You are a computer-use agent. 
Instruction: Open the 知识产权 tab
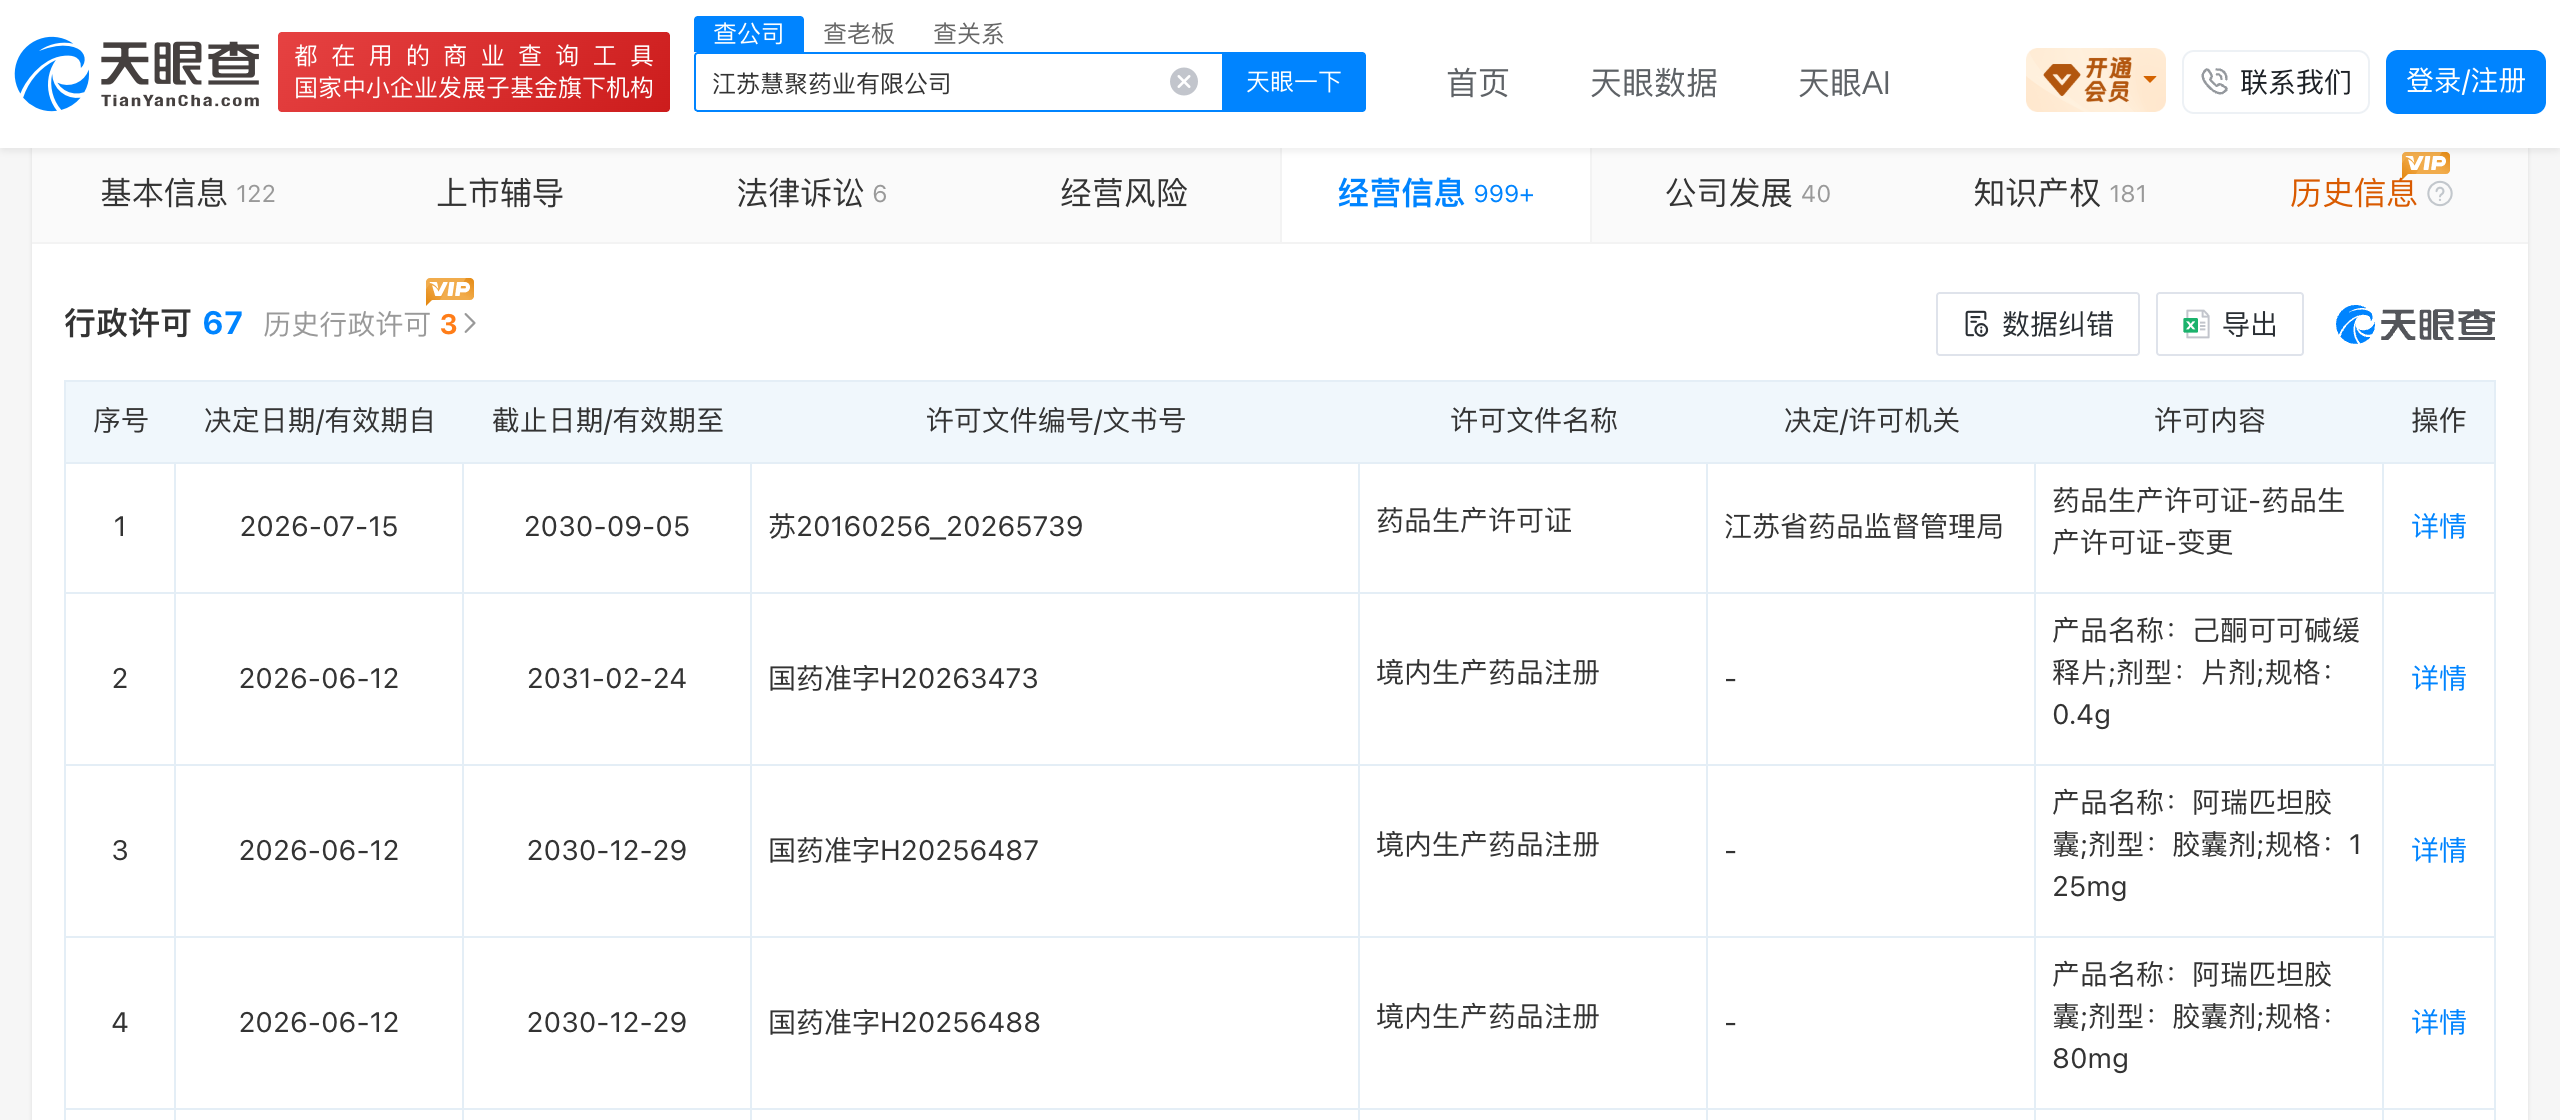[2060, 193]
